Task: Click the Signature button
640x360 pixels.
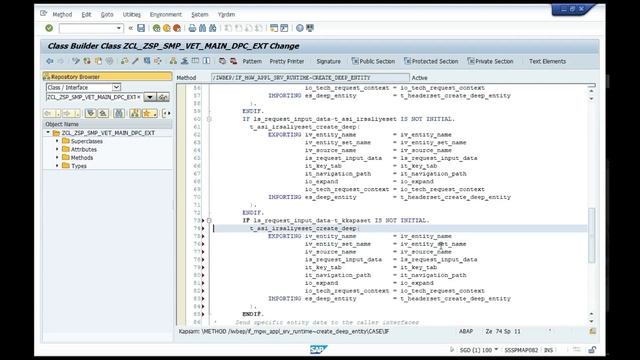Action: tap(328, 61)
